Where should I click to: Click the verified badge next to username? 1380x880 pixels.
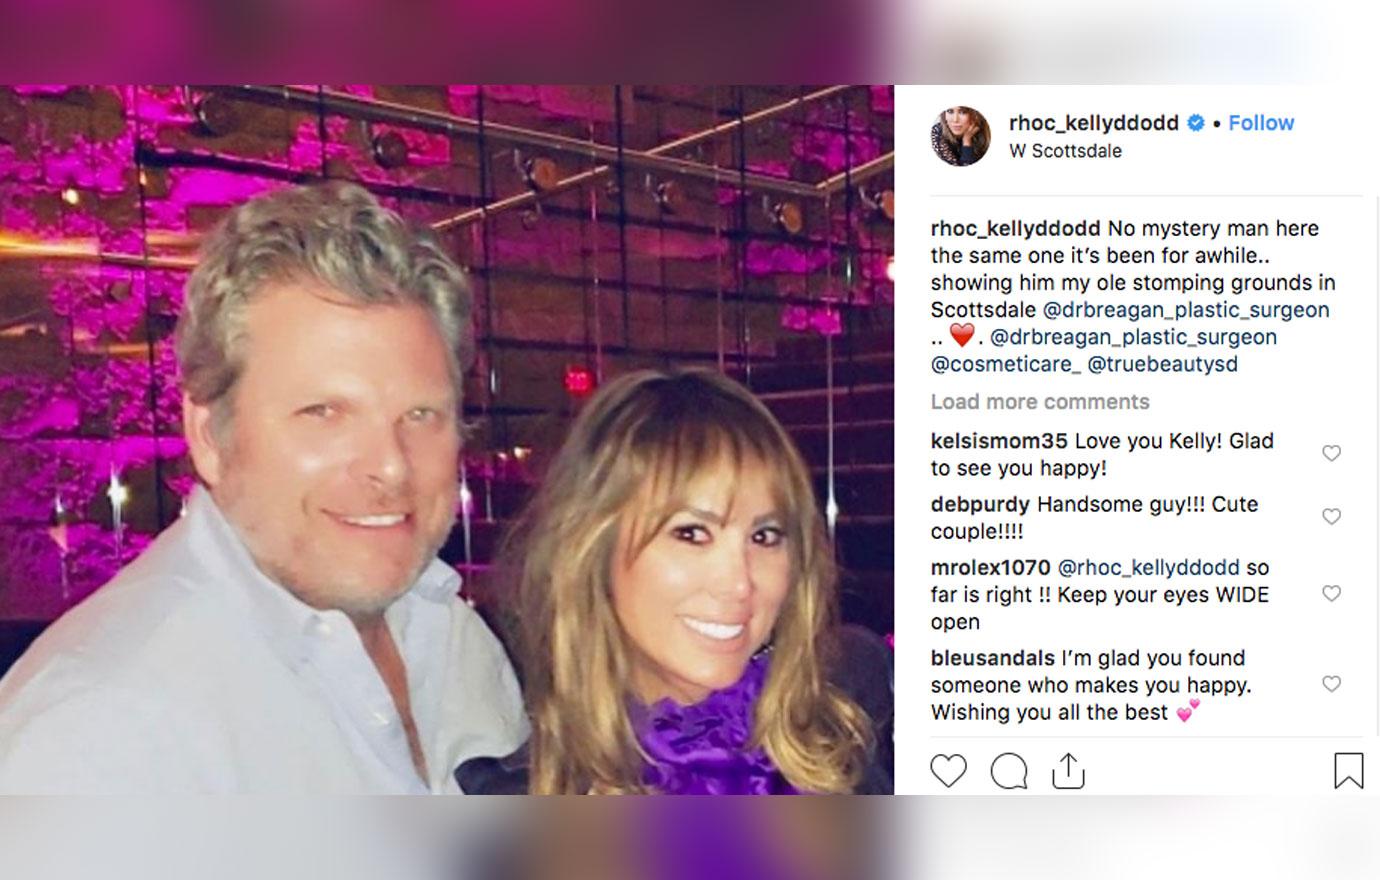click(x=1196, y=123)
